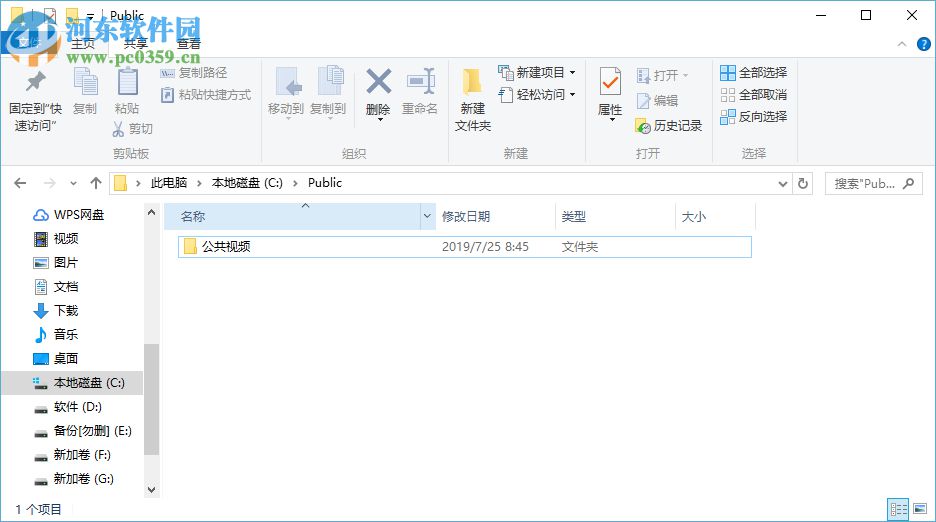The width and height of the screenshot is (936, 522).
Task: Click Invert selection (反向选择)
Action: tap(753, 116)
